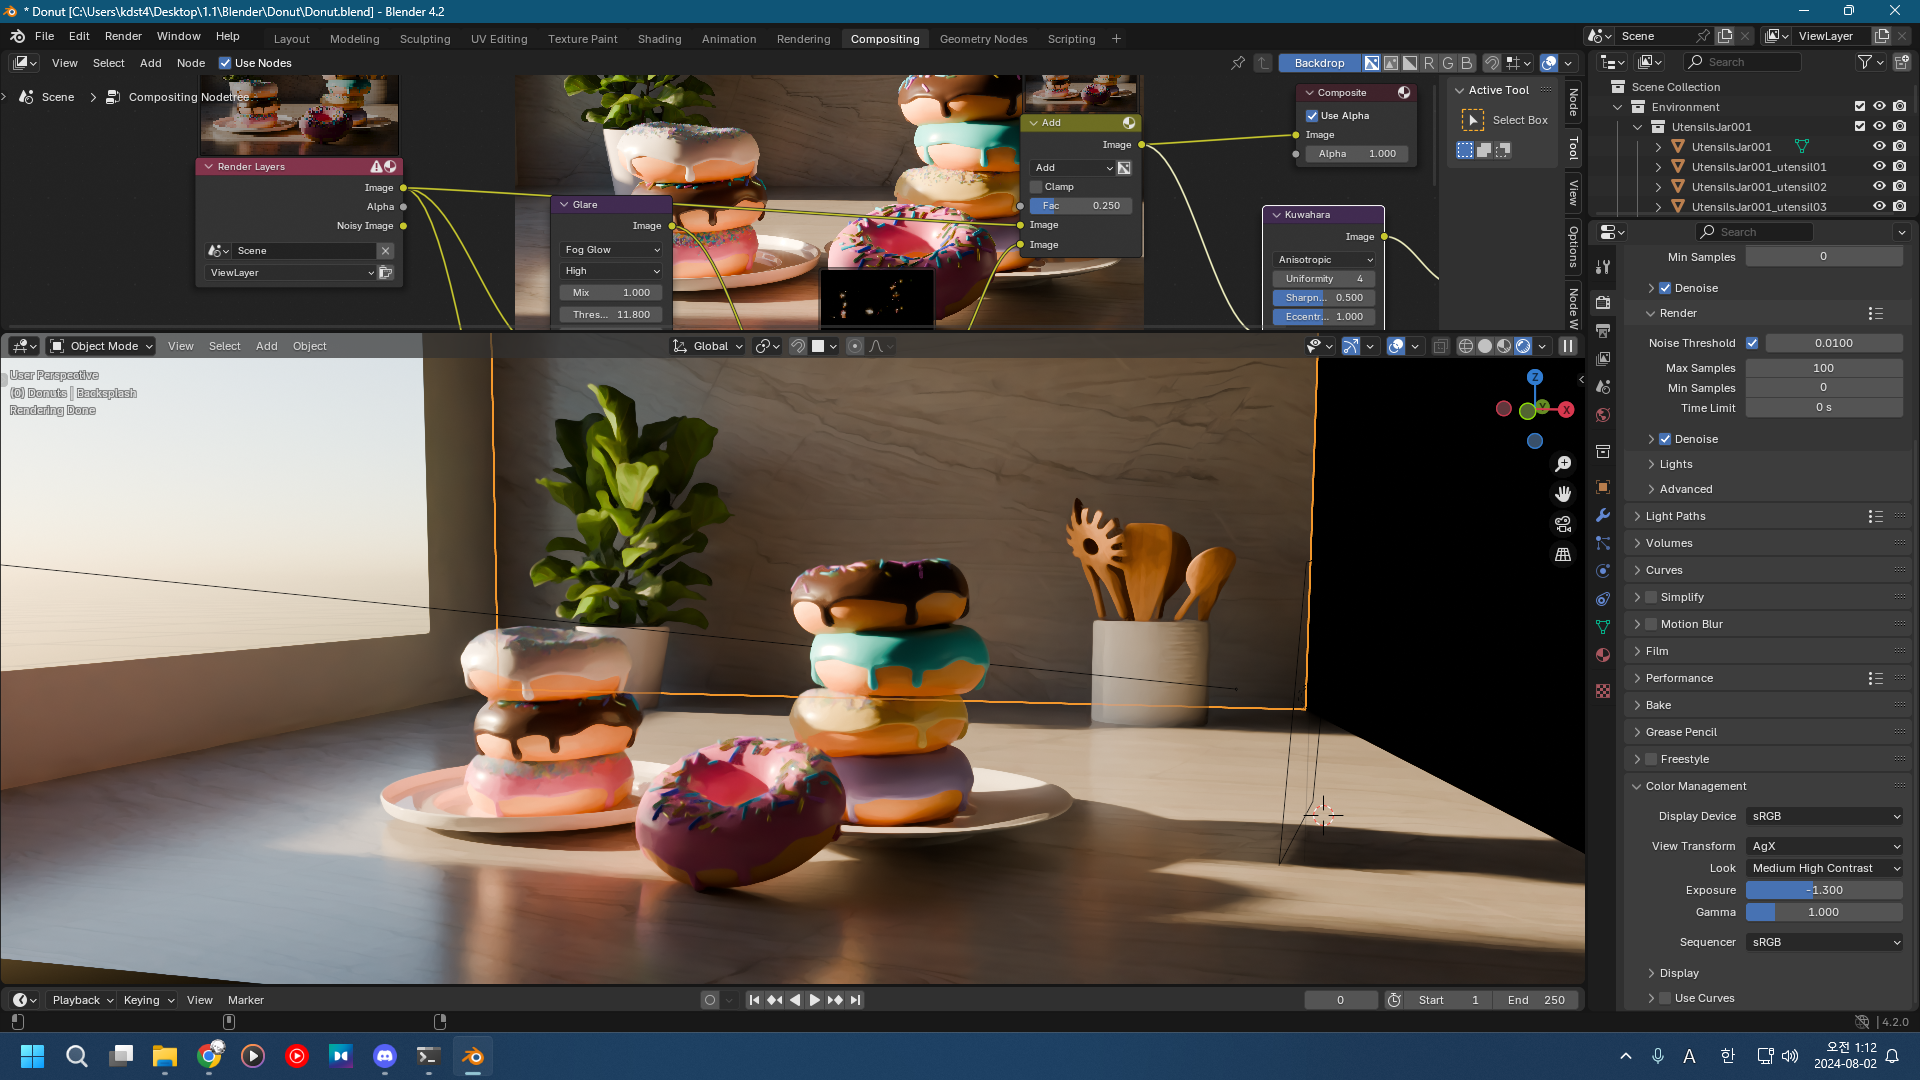1920x1080 pixels.
Task: Open the compositor Node menu
Action: point(191,63)
